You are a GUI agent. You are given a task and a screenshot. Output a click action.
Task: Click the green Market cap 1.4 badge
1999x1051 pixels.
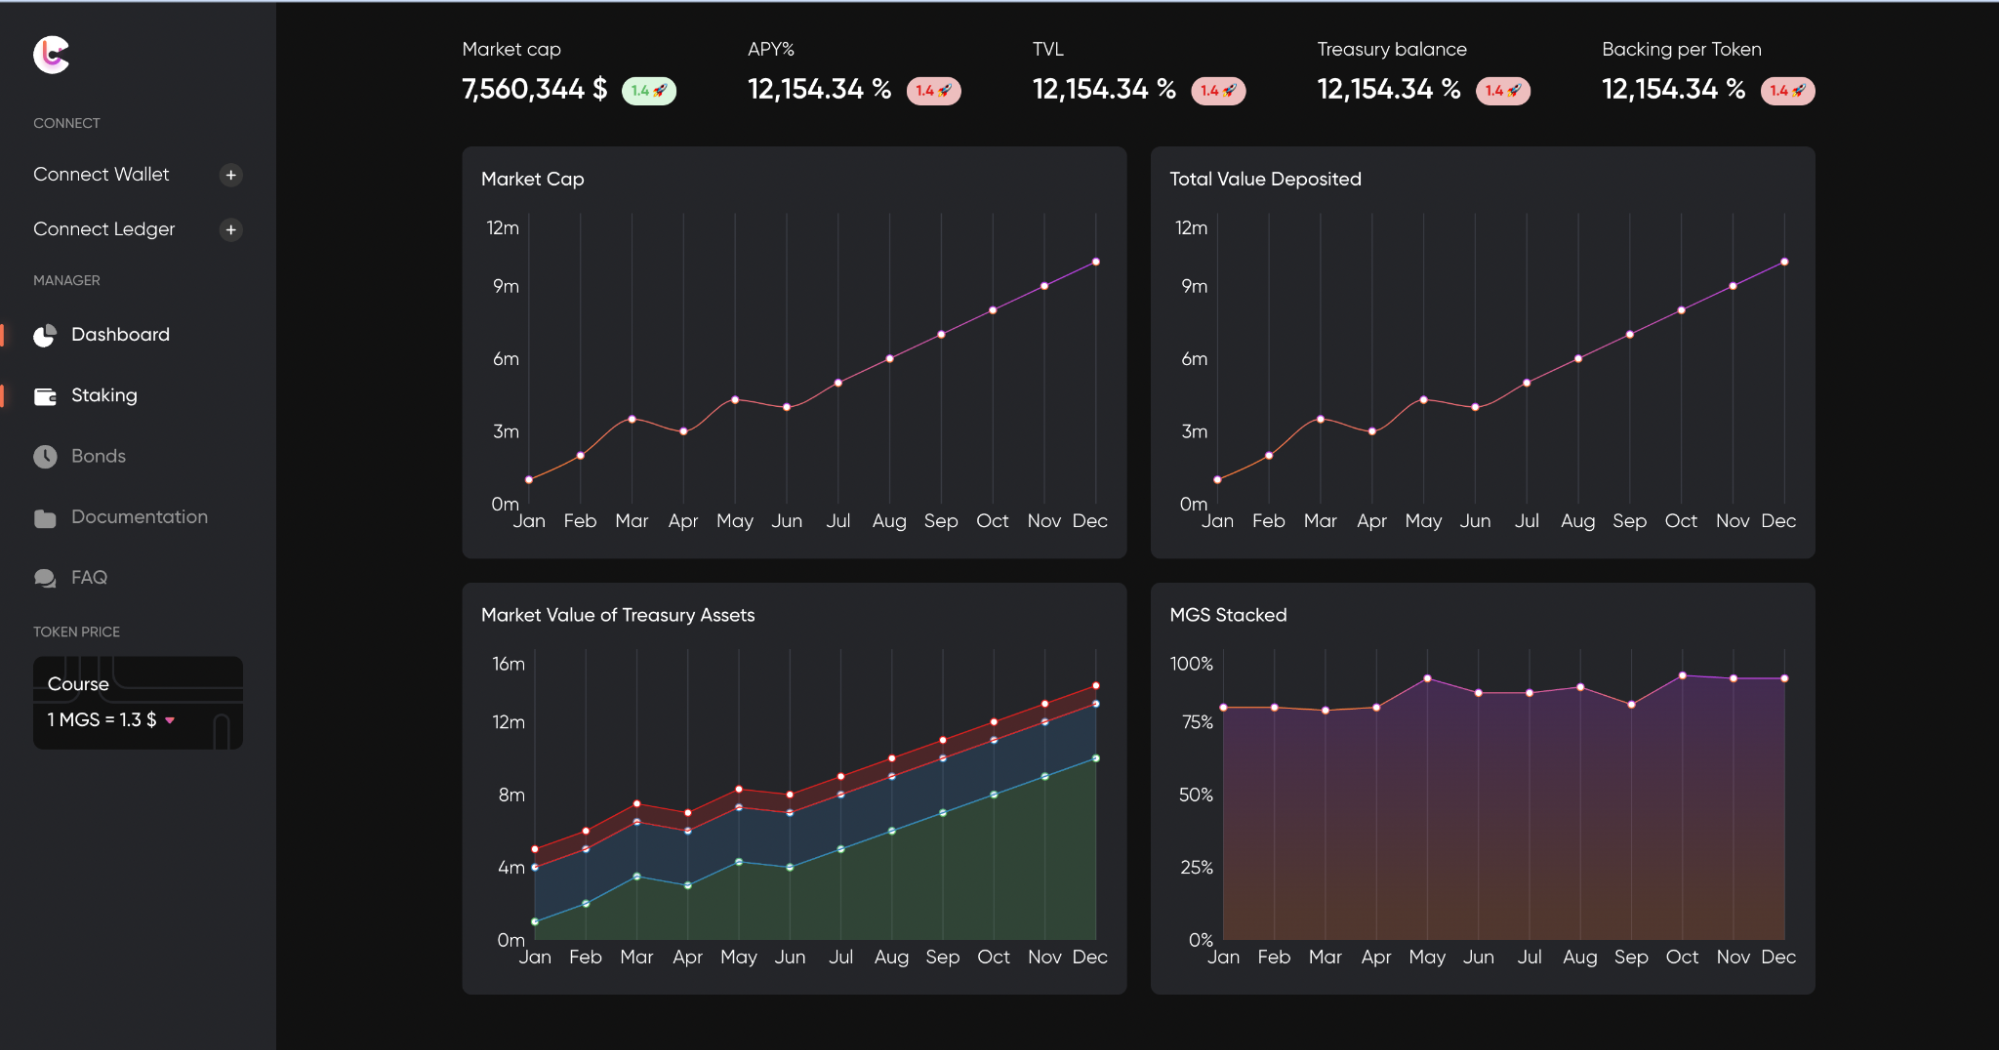[649, 91]
